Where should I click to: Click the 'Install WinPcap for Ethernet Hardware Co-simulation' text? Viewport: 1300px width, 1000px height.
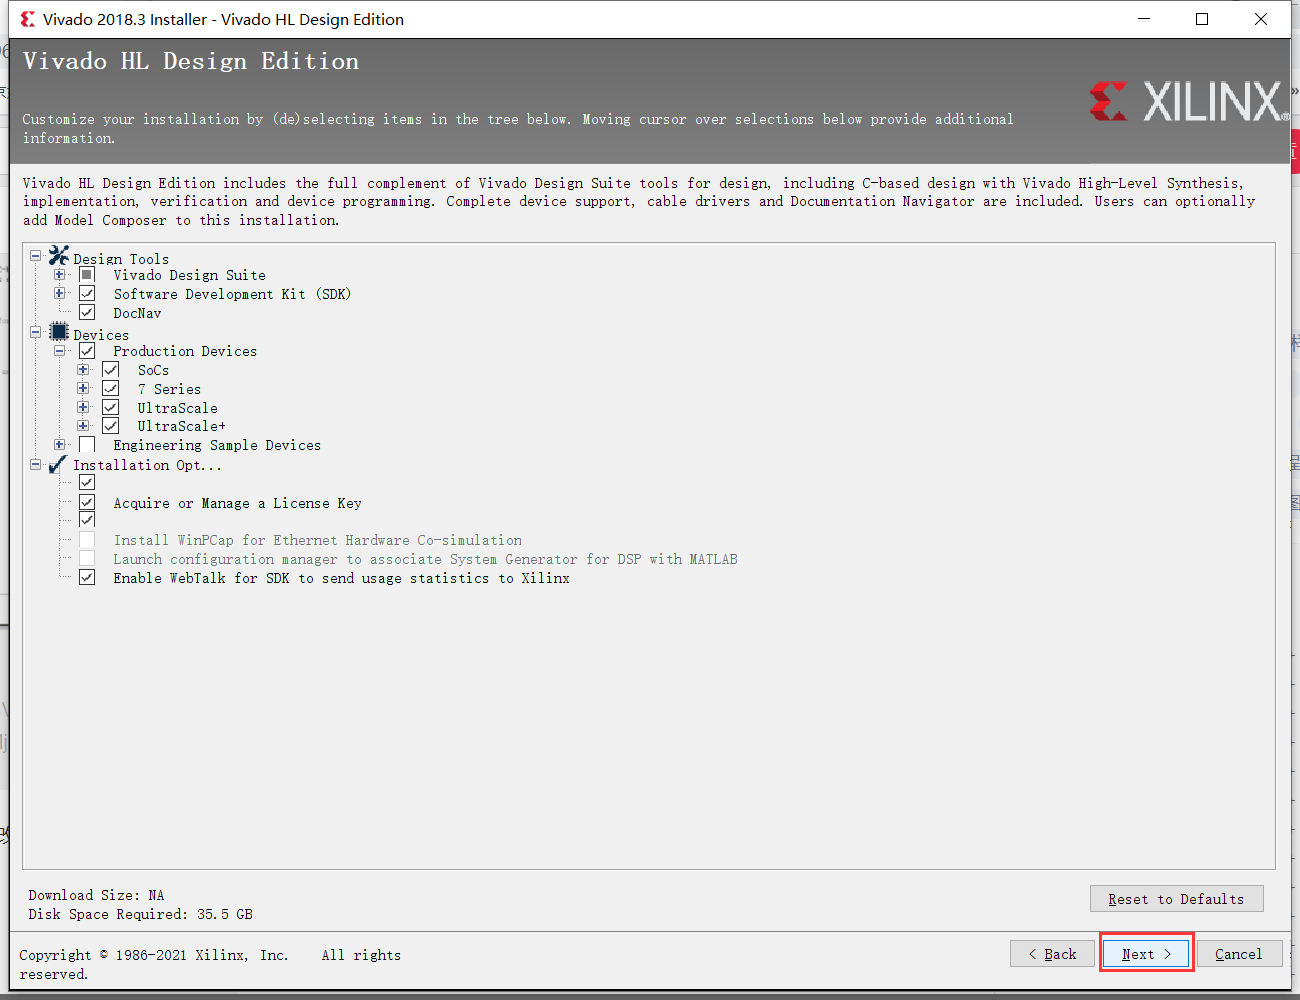click(x=318, y=540)
